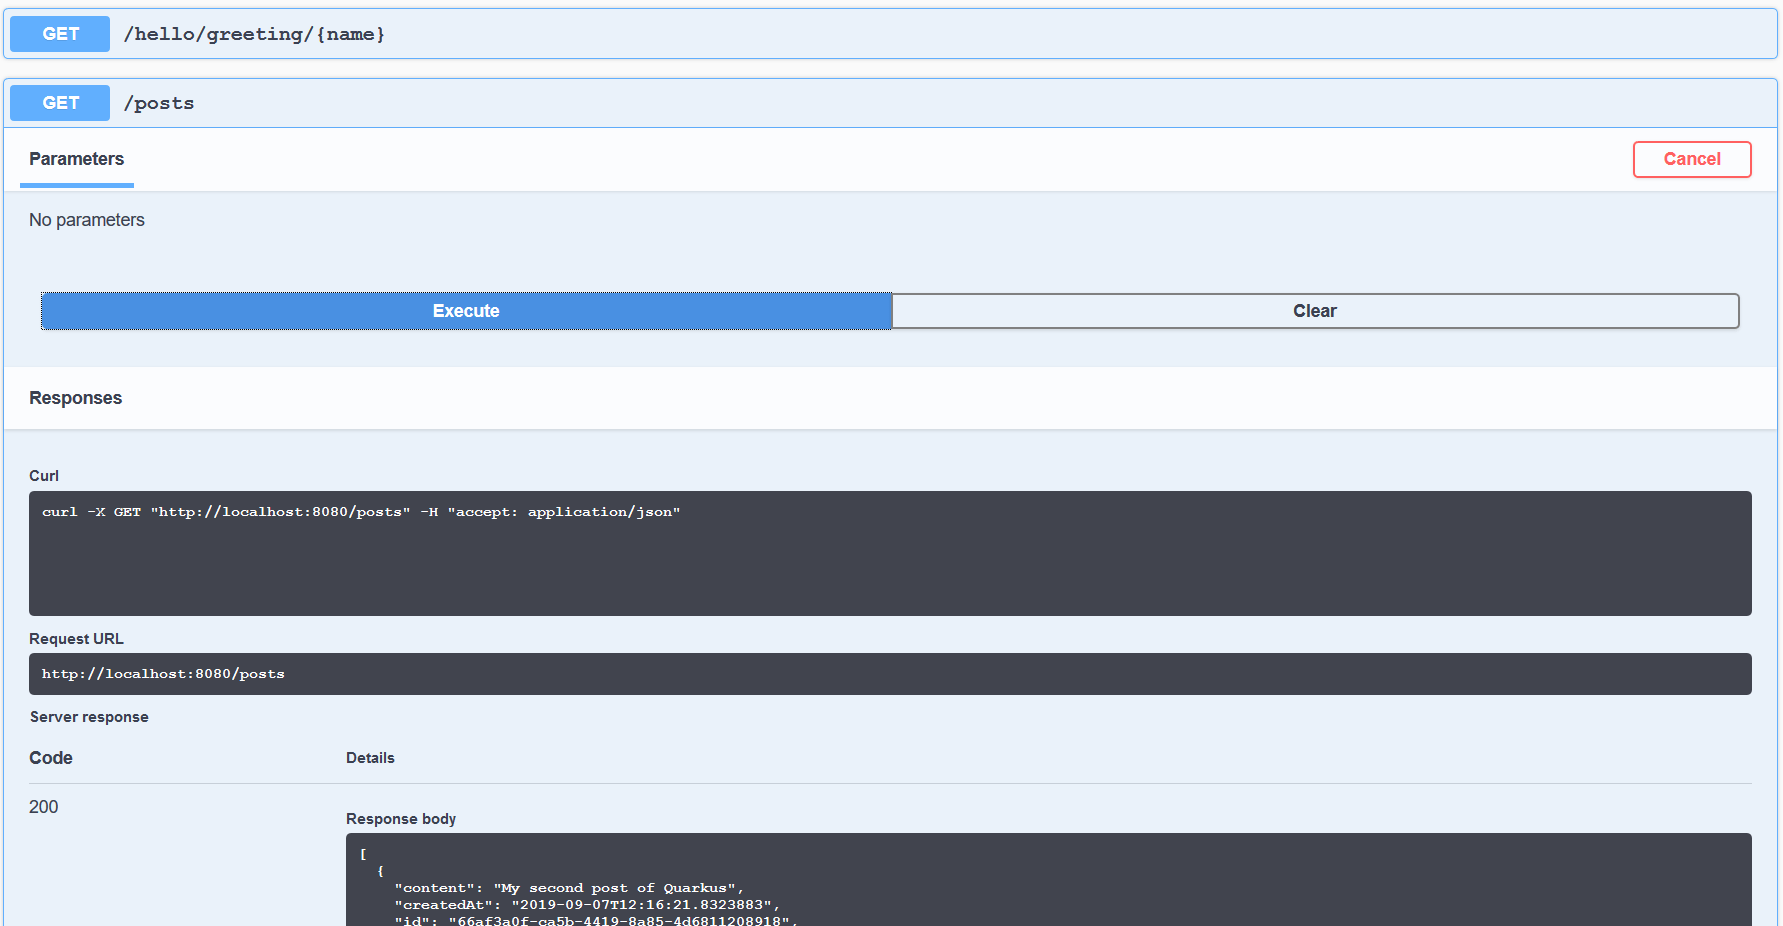Click the Curl section label

[43, 475]
